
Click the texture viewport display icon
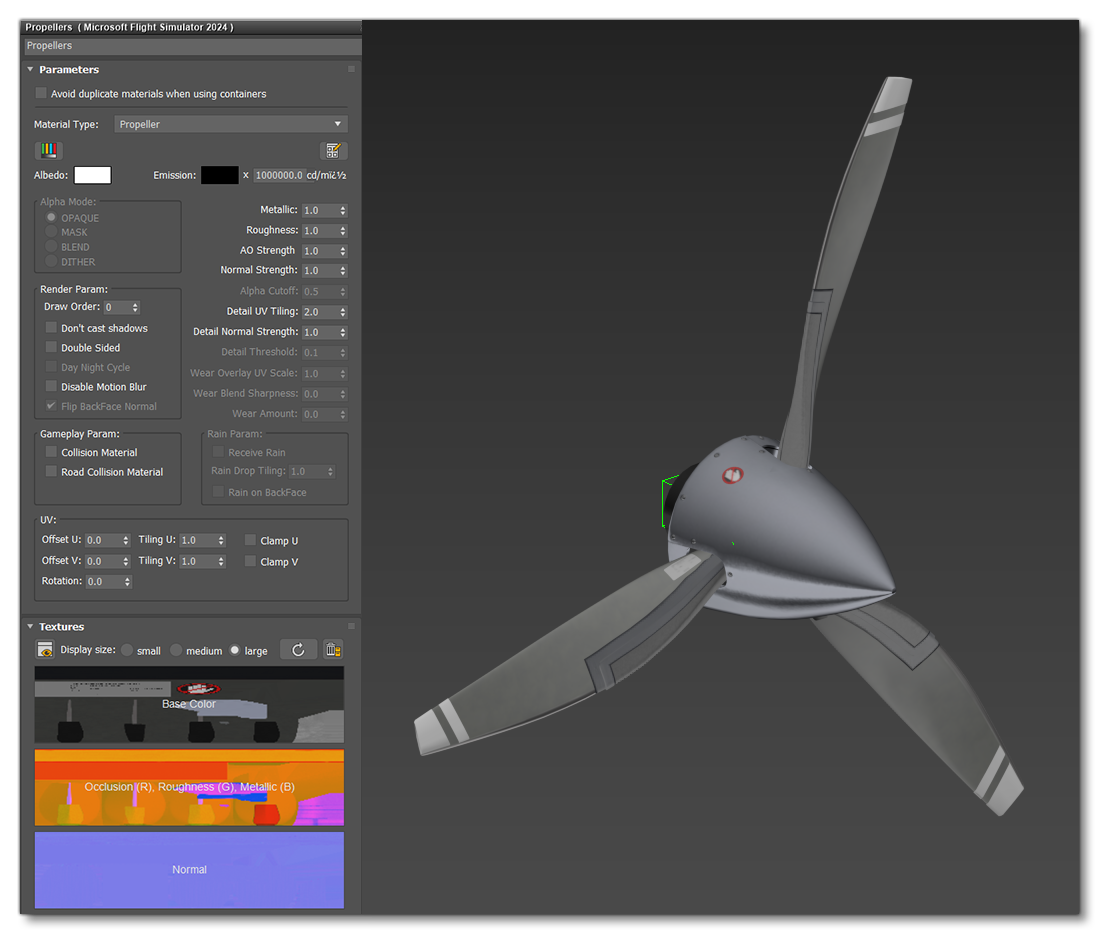point(44,649)
